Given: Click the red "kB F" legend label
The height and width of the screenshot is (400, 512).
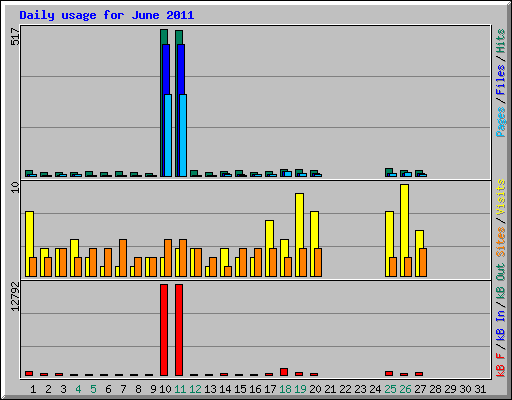Looking at the screenshot, I should click(x=500, y=365).
